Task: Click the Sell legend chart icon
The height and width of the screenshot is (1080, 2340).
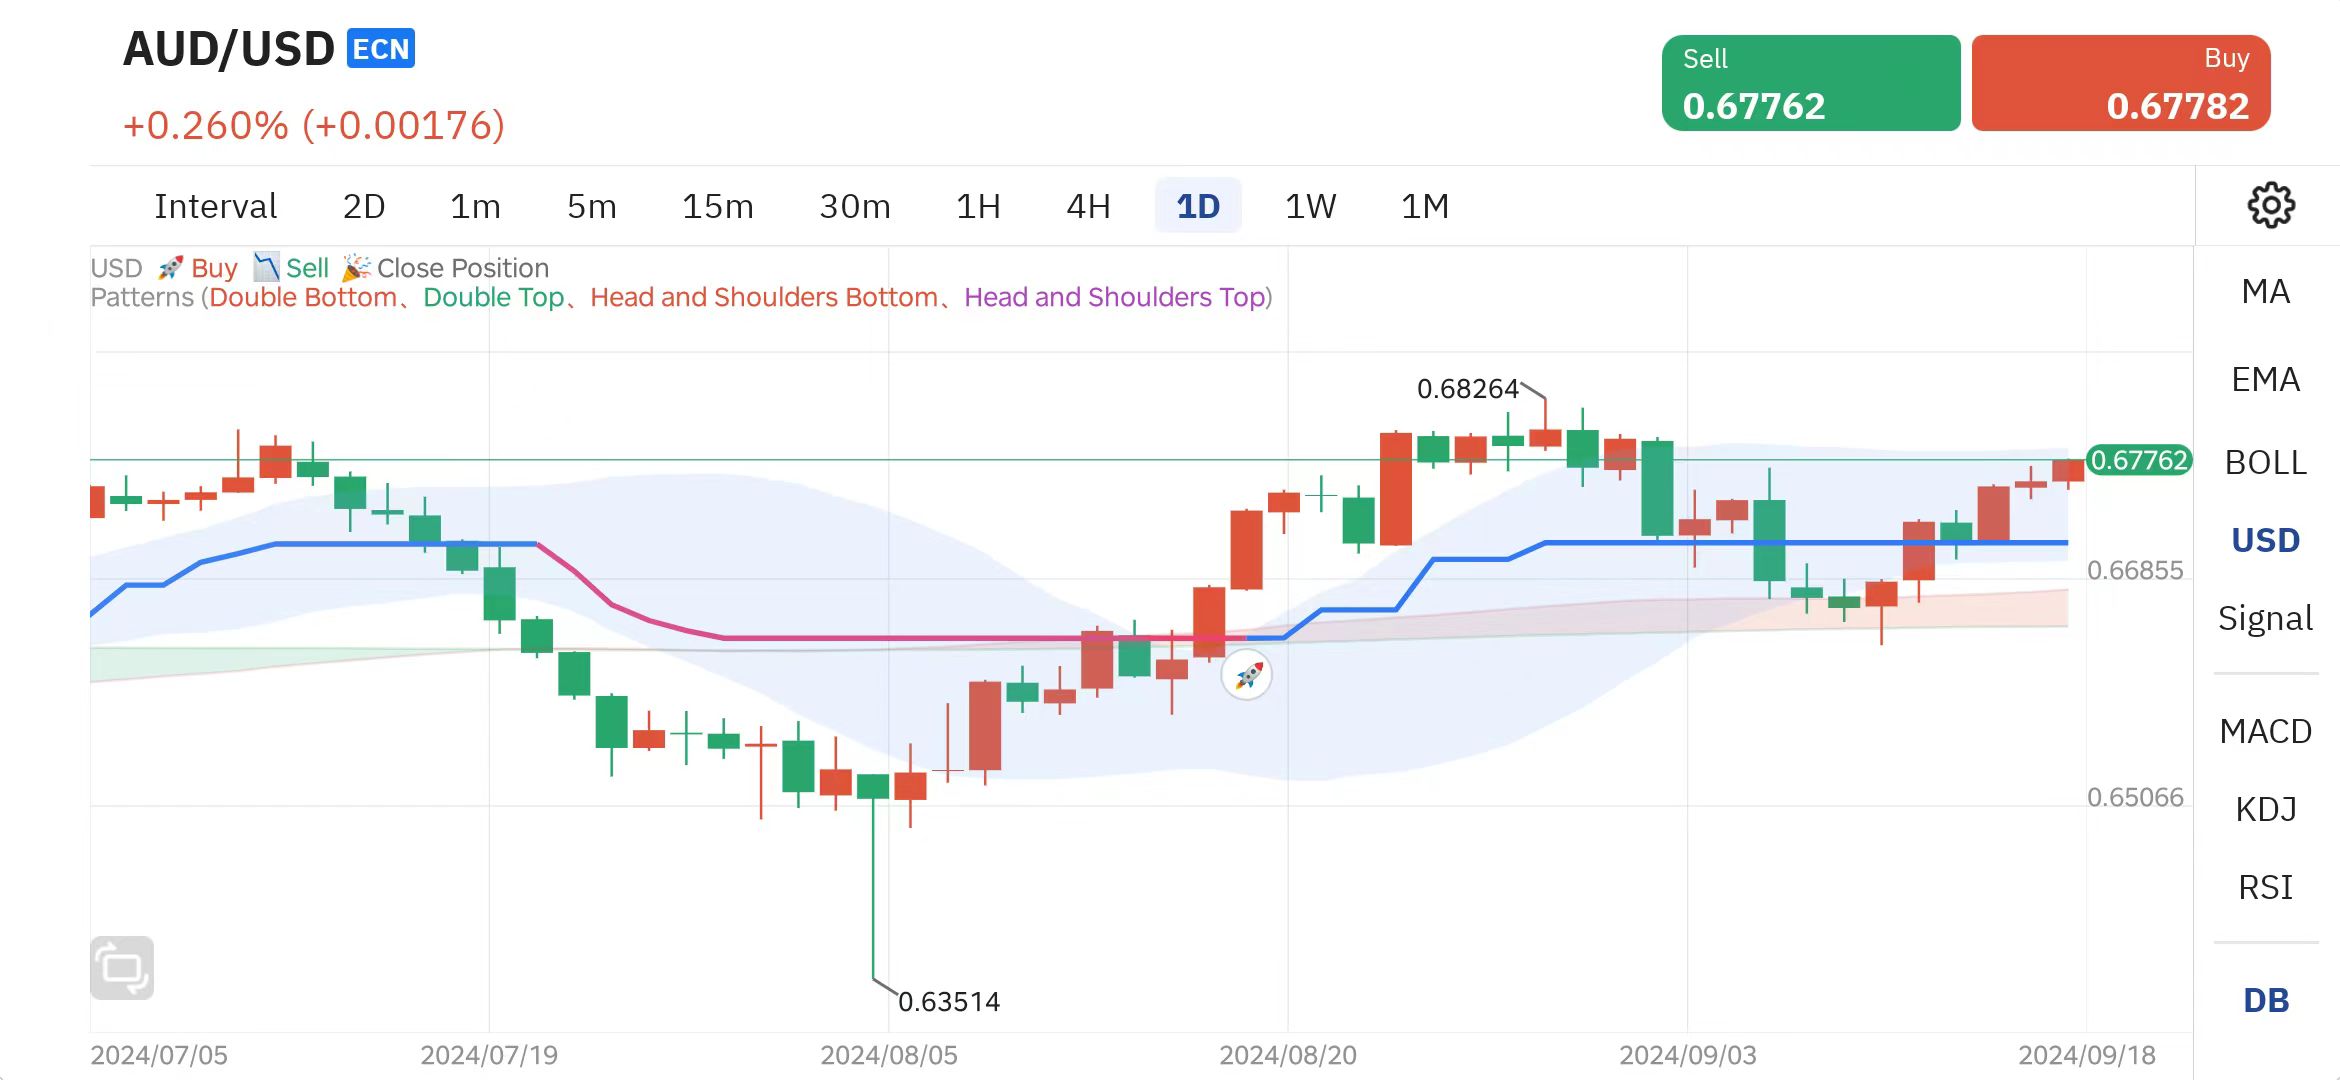Action: pos(265,267)
